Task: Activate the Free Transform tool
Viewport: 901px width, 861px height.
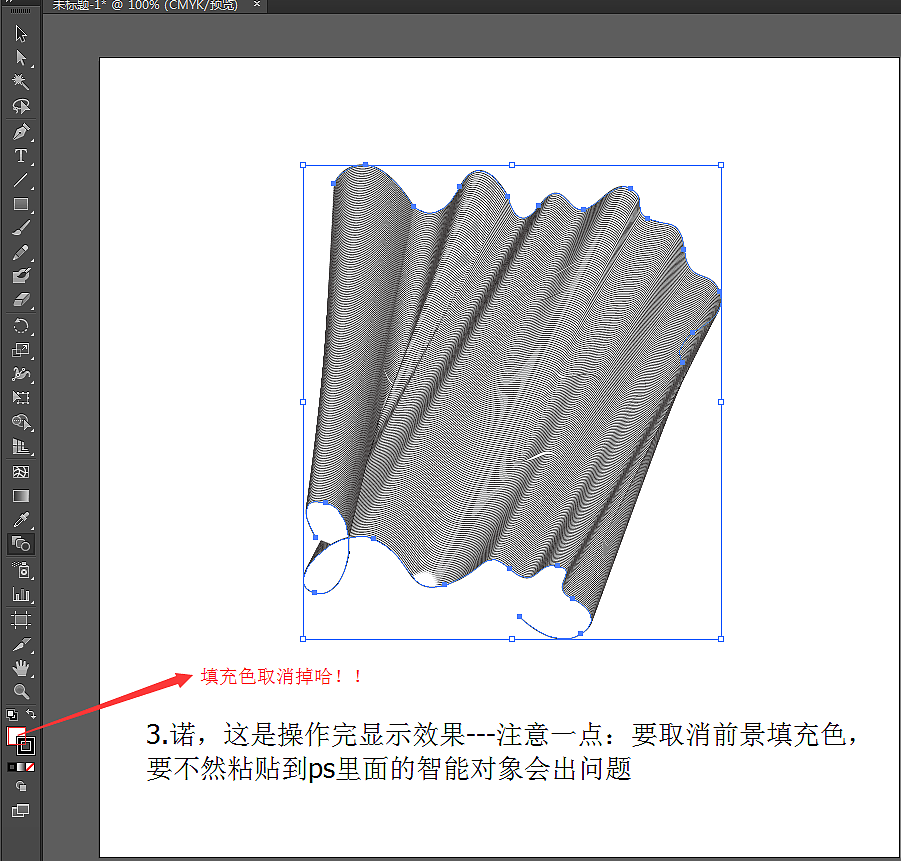Action: click(x=21, y=398)
